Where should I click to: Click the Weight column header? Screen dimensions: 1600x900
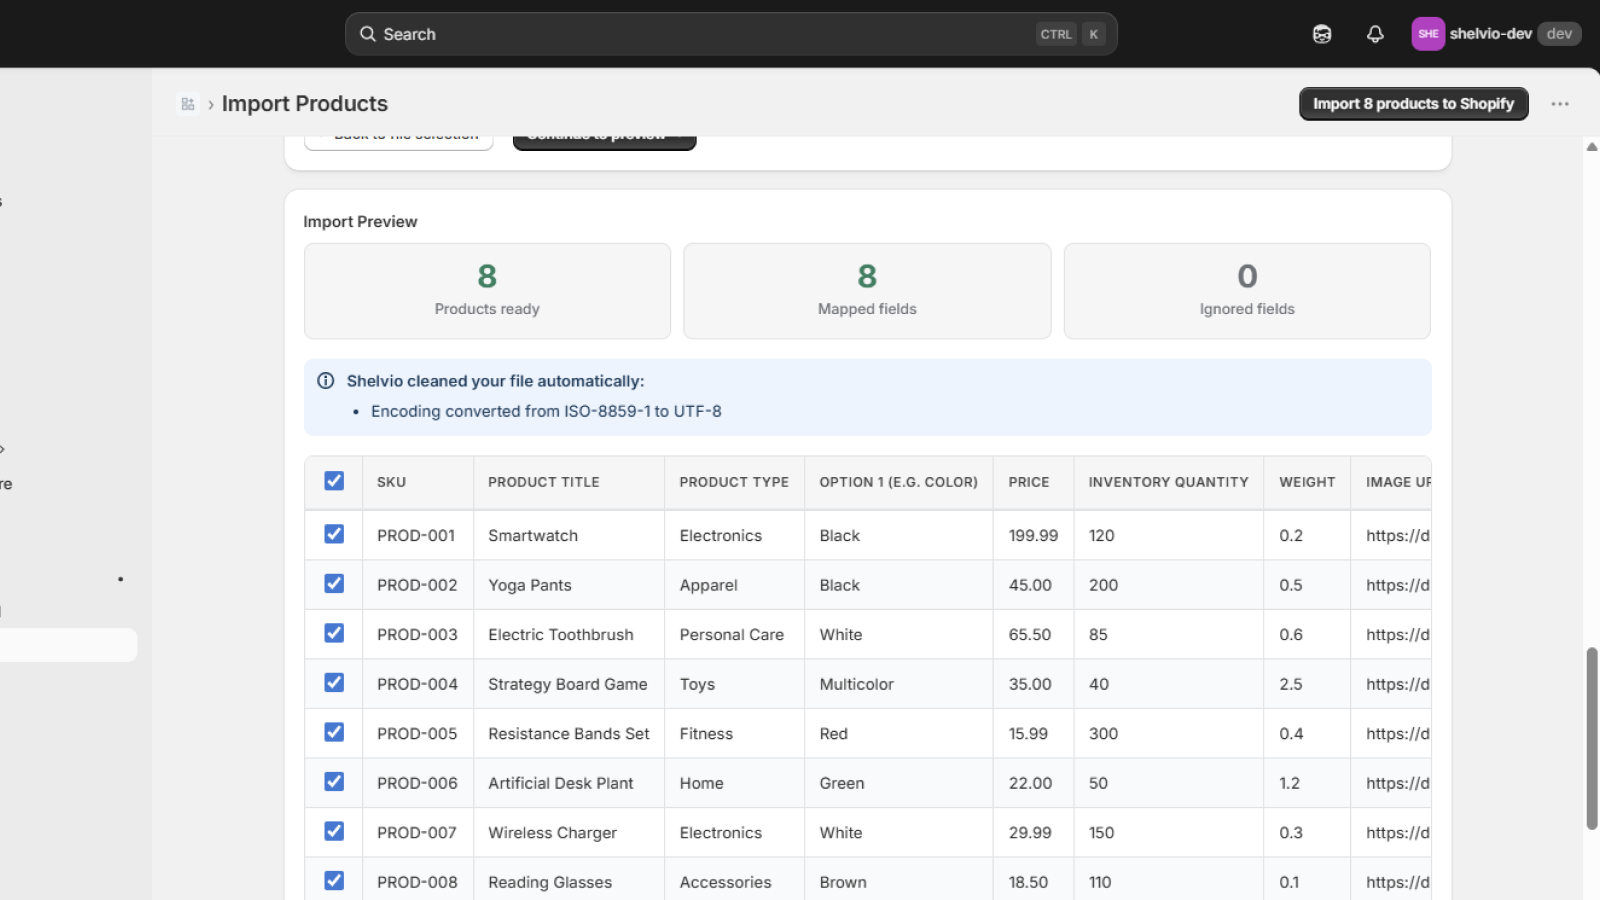pyautogui.click(x=1307, y=482)
